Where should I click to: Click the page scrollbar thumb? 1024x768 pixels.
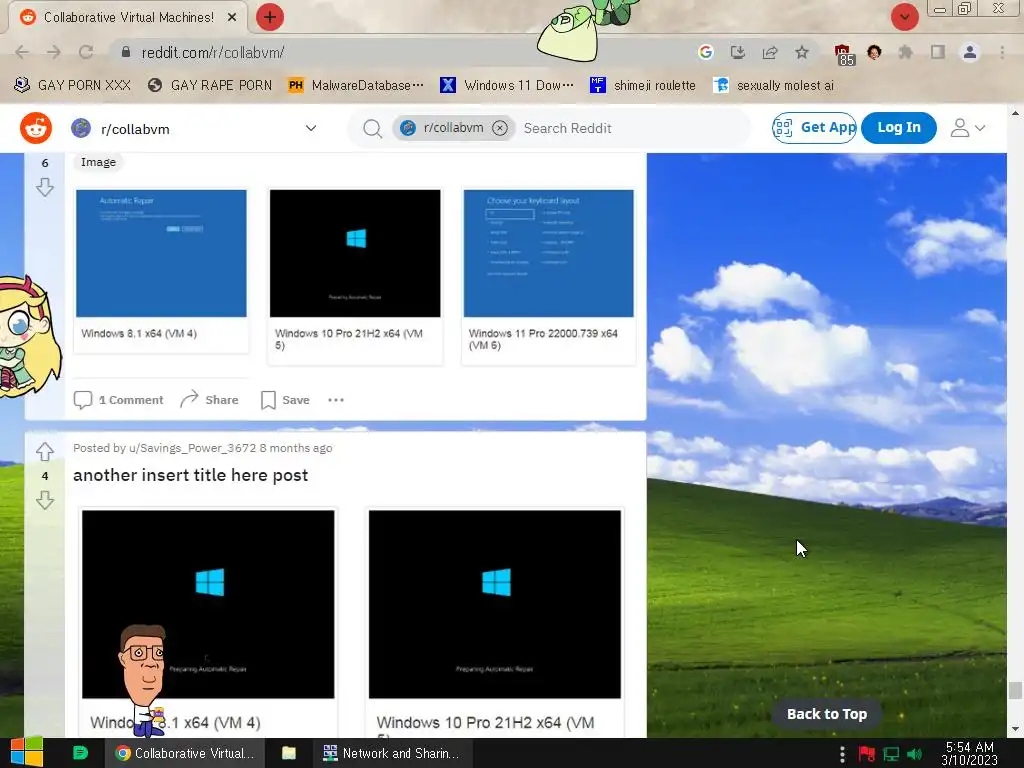click(x=1015, y=690)
